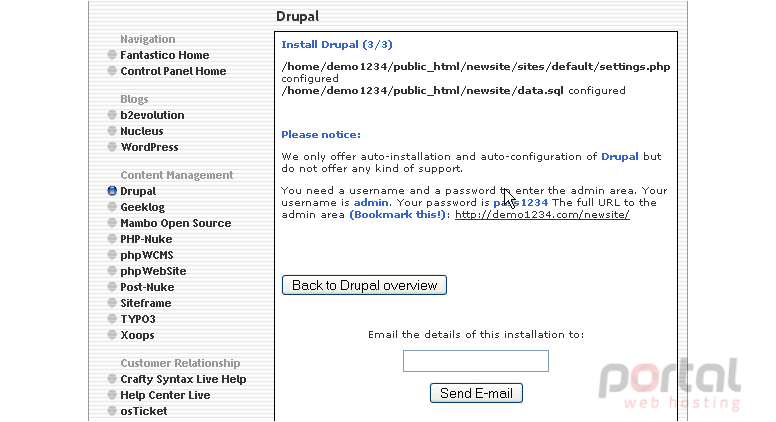This screenshot has height=422, width=776.
Task: Click bullet icon beside Nucleus
Action: tap(112, 131)
